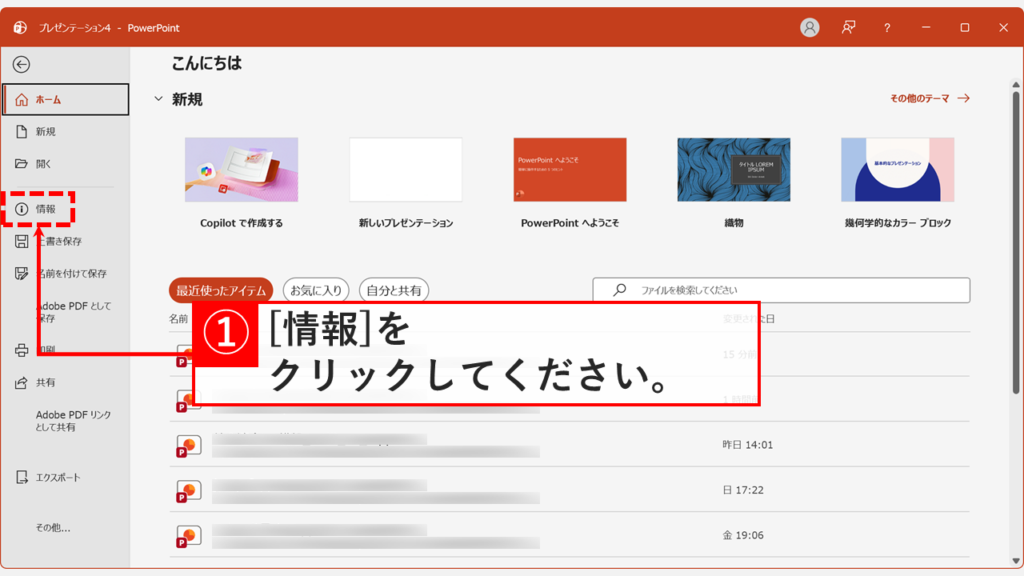The width and height of the screenshot is (1024, 576).
Task: Click the 名前を付けて保存 save-as icon
Action: click(22, 273)
